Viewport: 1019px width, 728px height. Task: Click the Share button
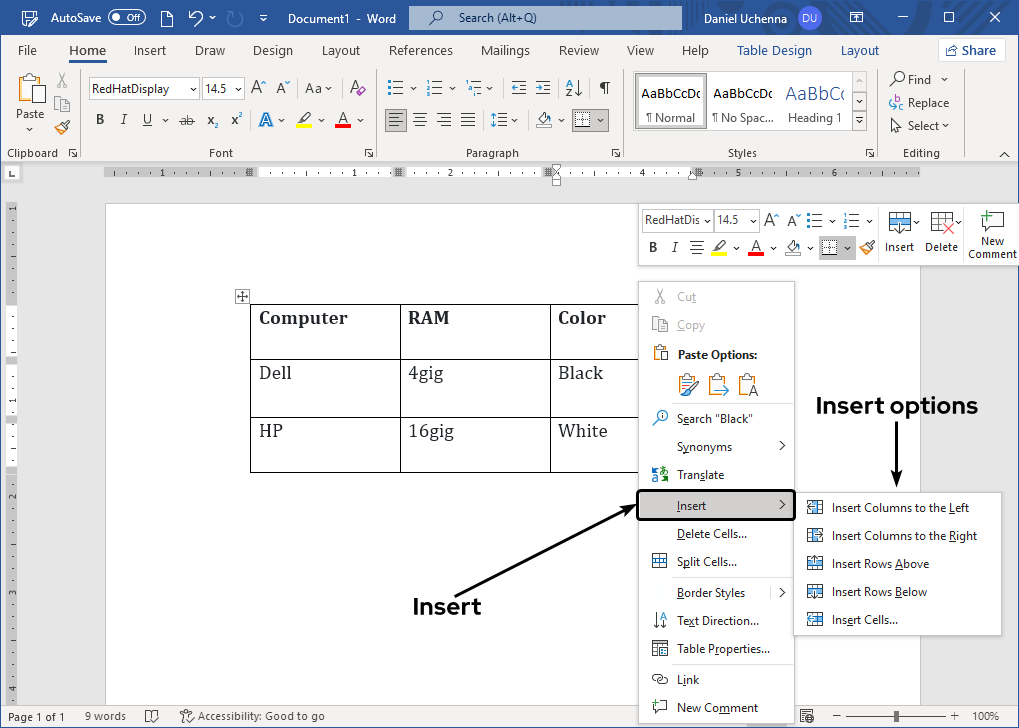pos(969,50)
